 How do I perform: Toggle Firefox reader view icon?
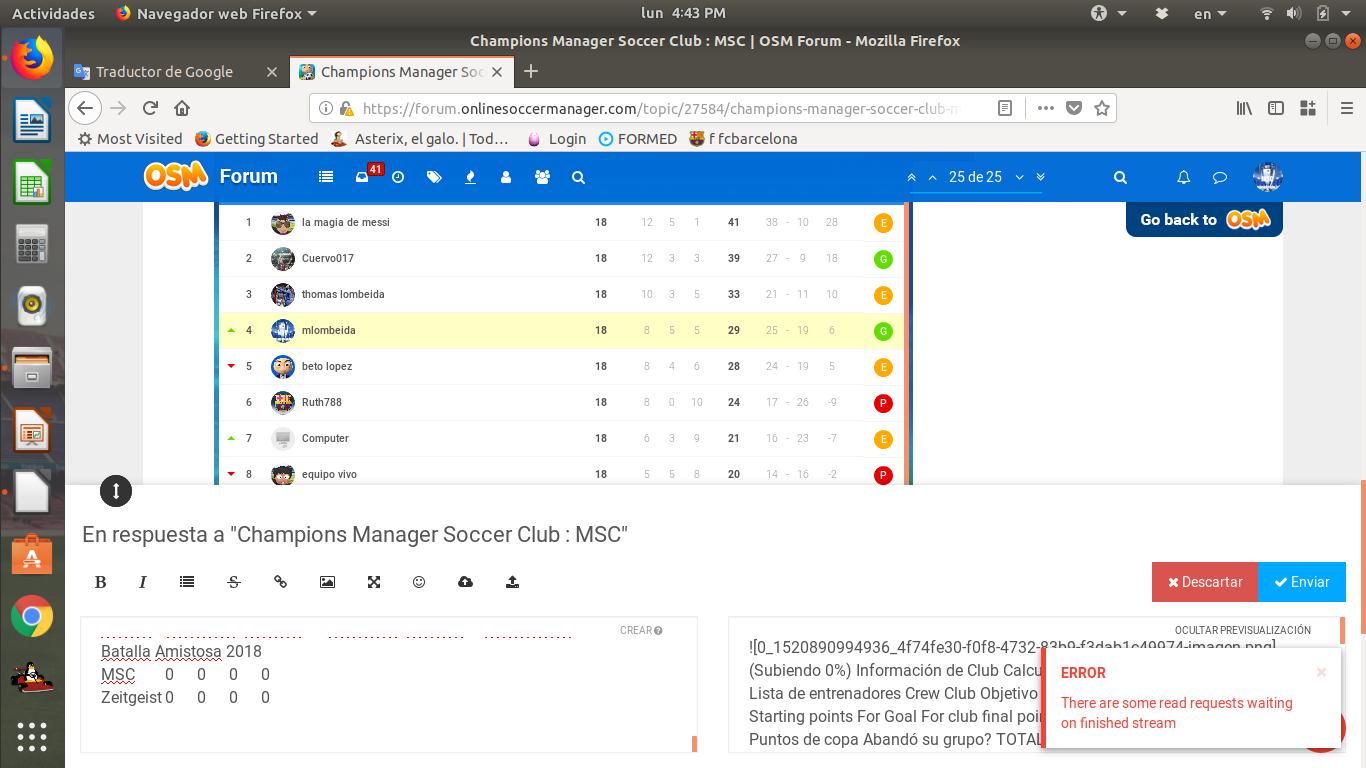[1005, 108]
